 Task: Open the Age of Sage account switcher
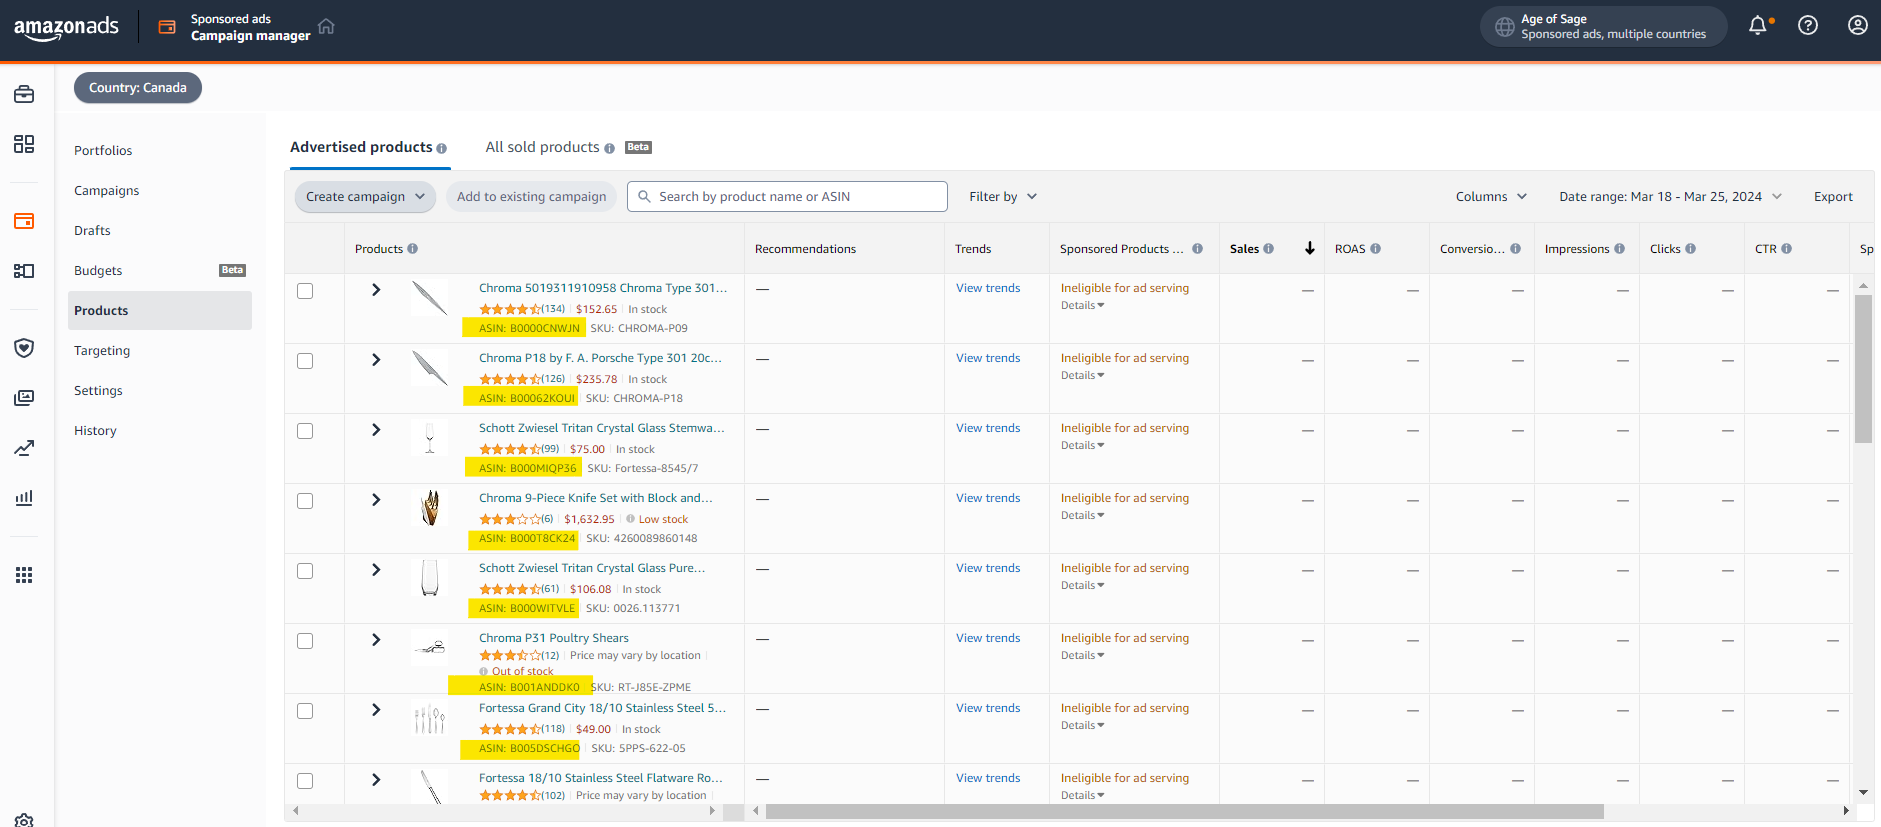pyautogui.click(x=1603, y=27)
